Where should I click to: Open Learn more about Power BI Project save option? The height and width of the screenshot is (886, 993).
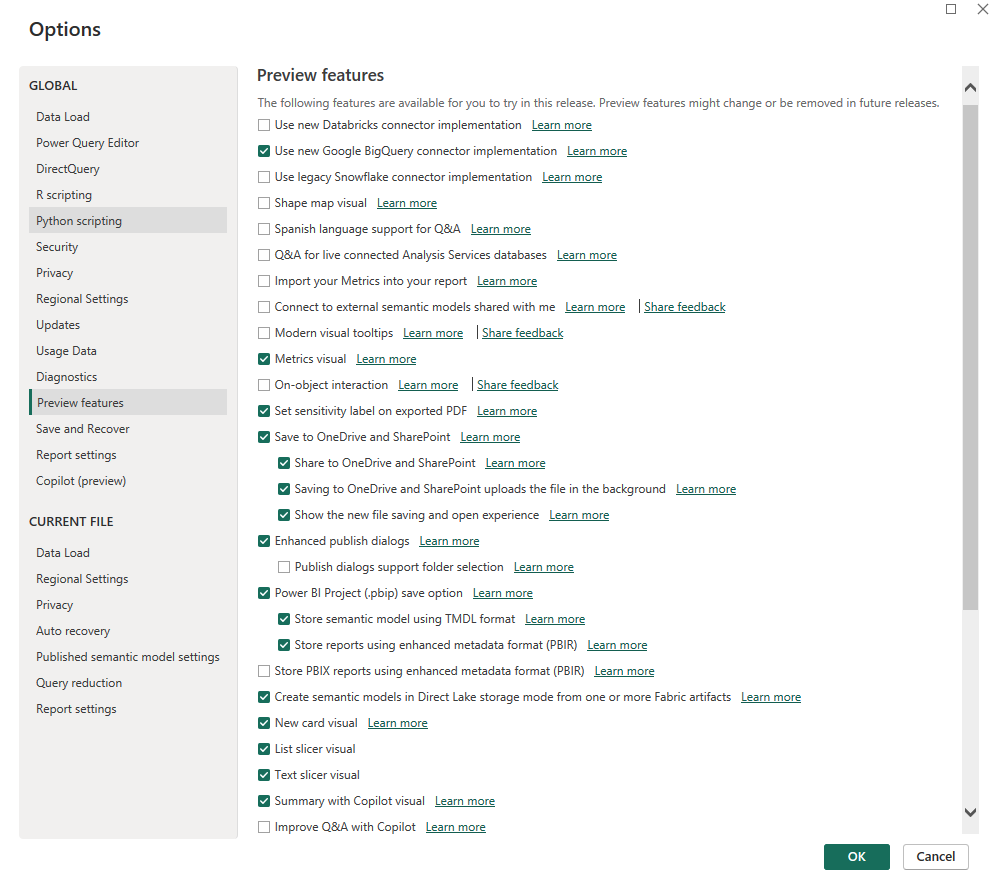502,592
